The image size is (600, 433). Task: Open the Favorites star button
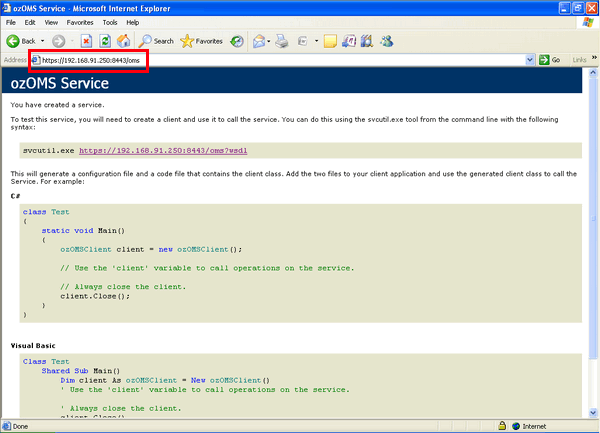[202, 41]
